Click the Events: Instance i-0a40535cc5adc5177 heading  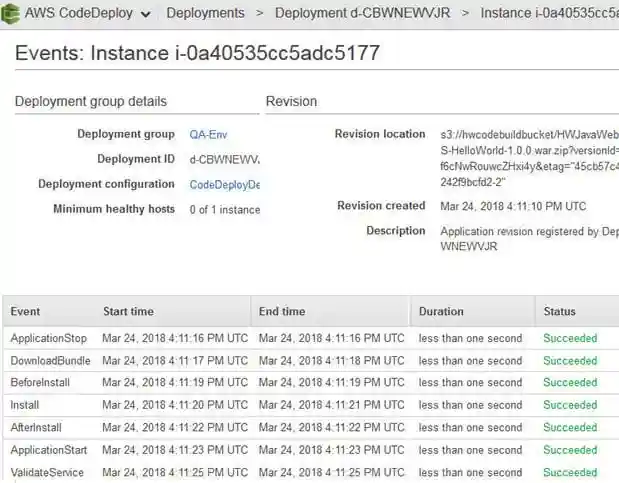pyautogui.click(x=197, y=53)
